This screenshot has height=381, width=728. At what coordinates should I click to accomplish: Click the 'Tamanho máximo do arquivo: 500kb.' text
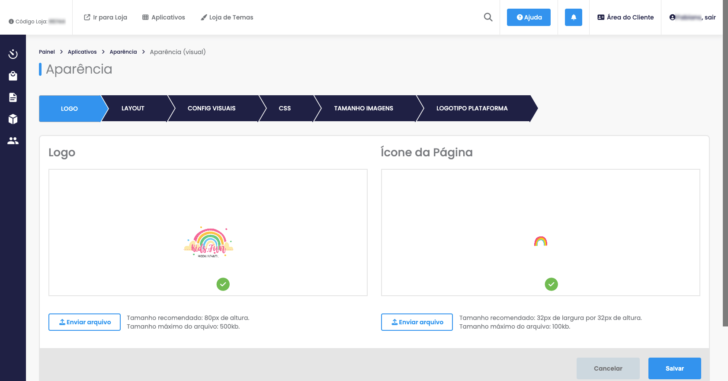coord(183,327)
